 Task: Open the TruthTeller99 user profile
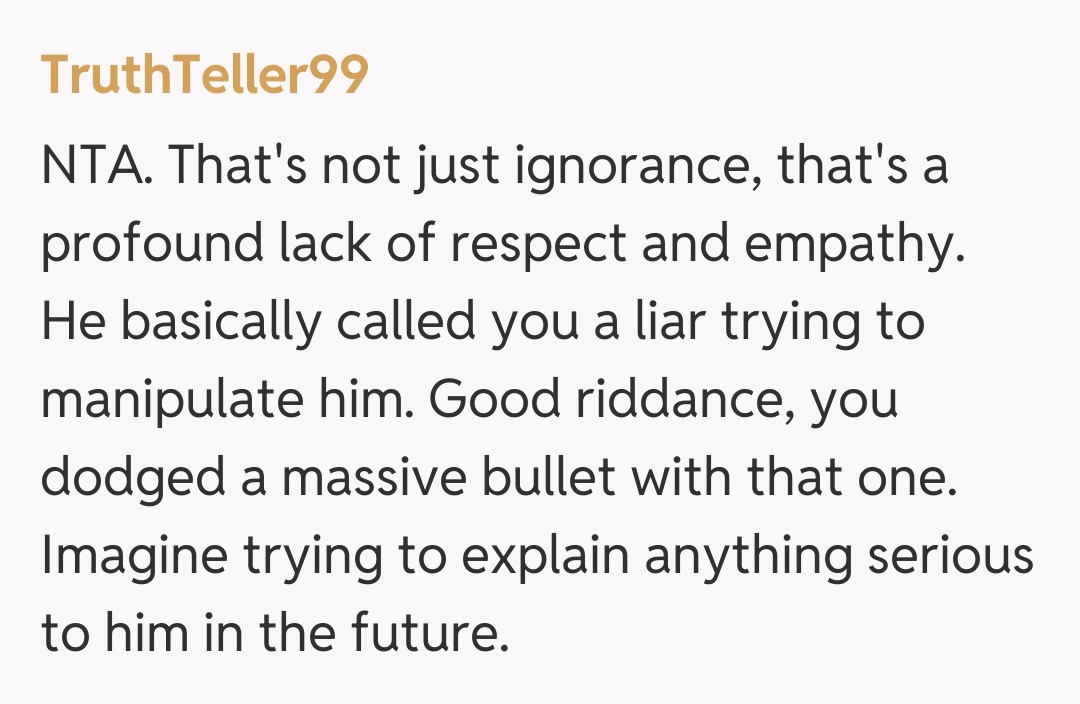[205, 75]
